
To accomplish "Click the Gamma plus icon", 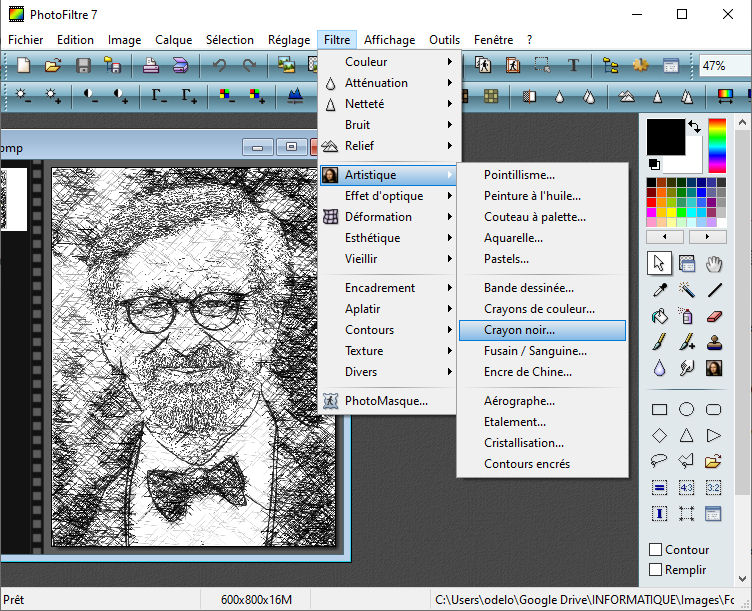I will [189, 96].
